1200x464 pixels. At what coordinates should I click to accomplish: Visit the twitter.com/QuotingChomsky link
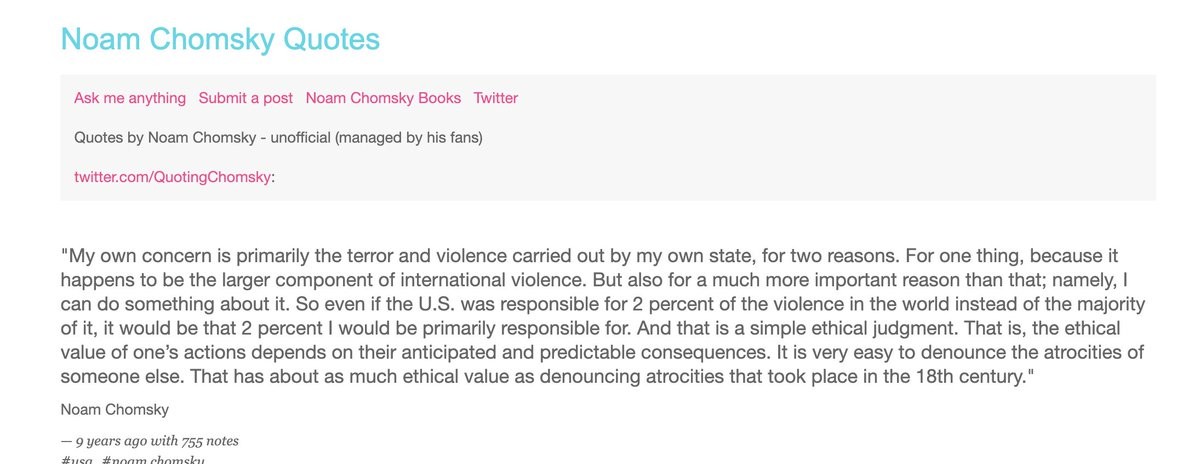tap(172, 177)
